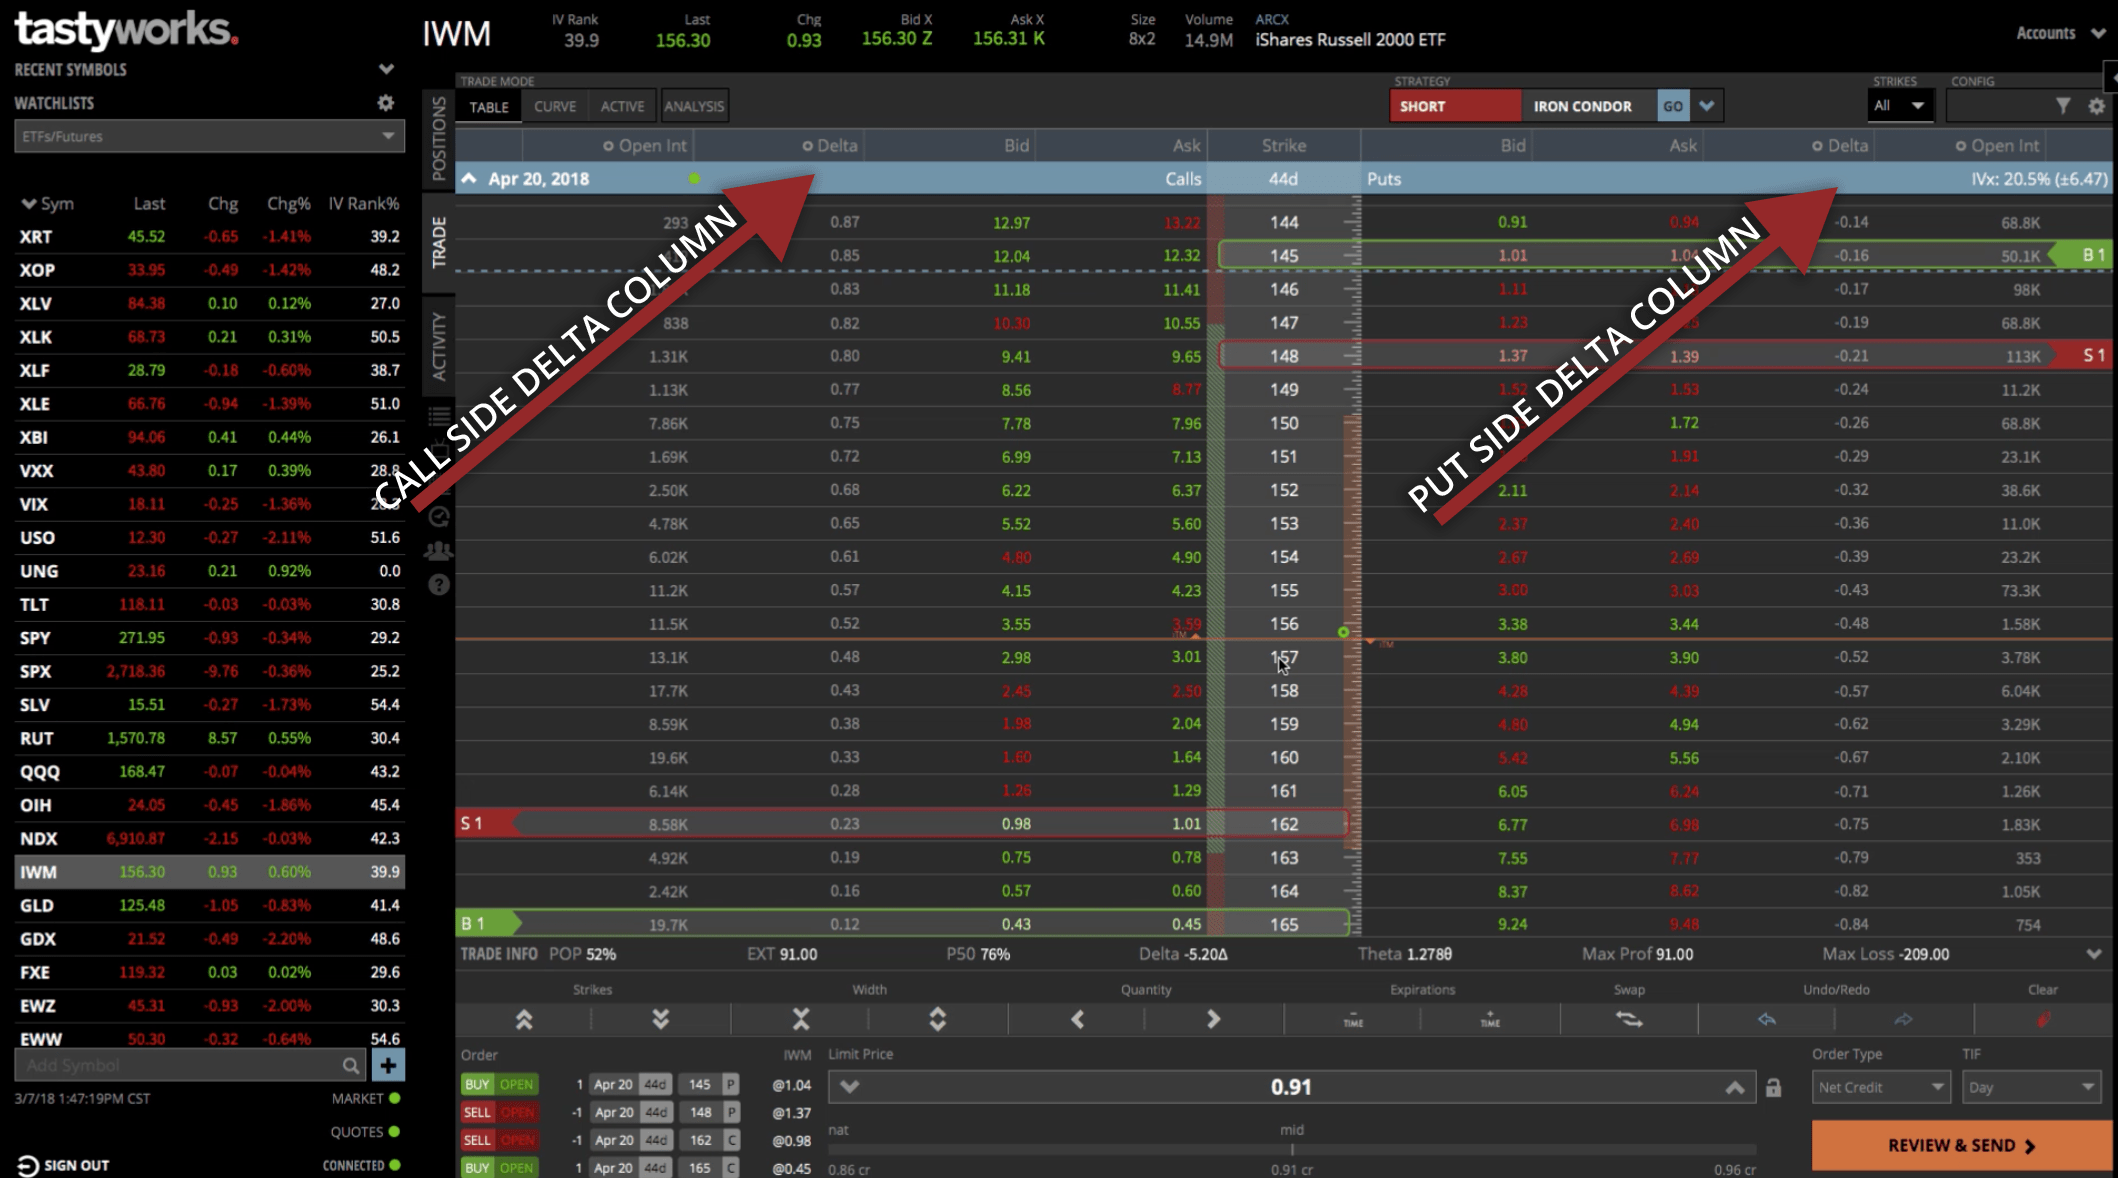2118x1178 pixels.
Task: Switch to the TABLE trade mode tab
Action: pos(489,106)
